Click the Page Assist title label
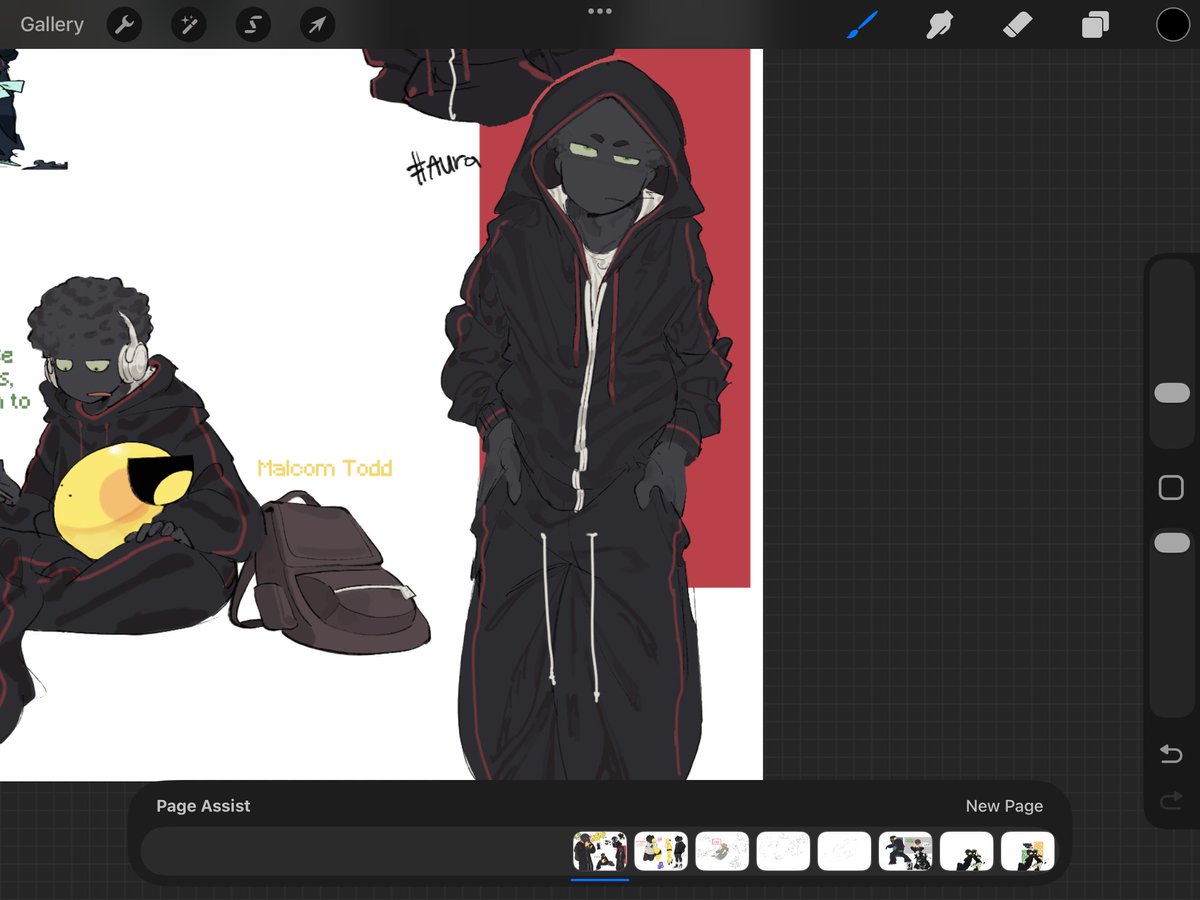 pyautogui.click(x=203, y=806)
